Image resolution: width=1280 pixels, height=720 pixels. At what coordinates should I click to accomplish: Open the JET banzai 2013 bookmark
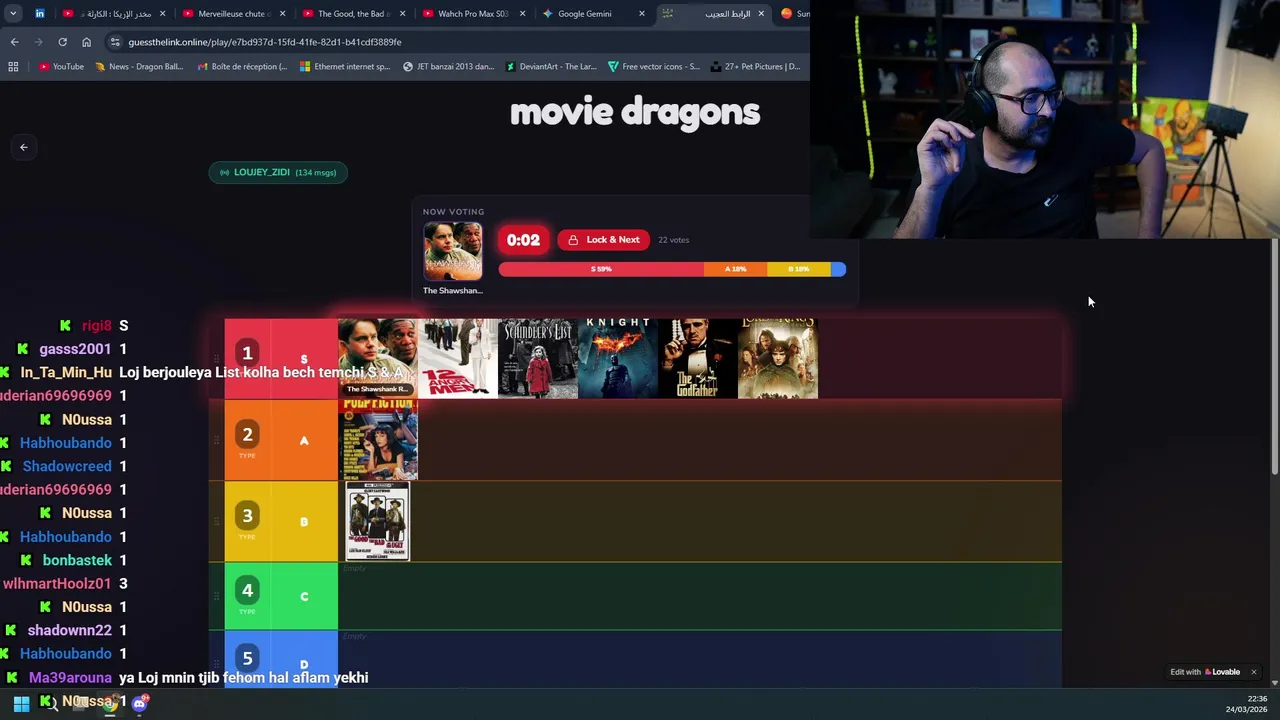pos(448,67)
